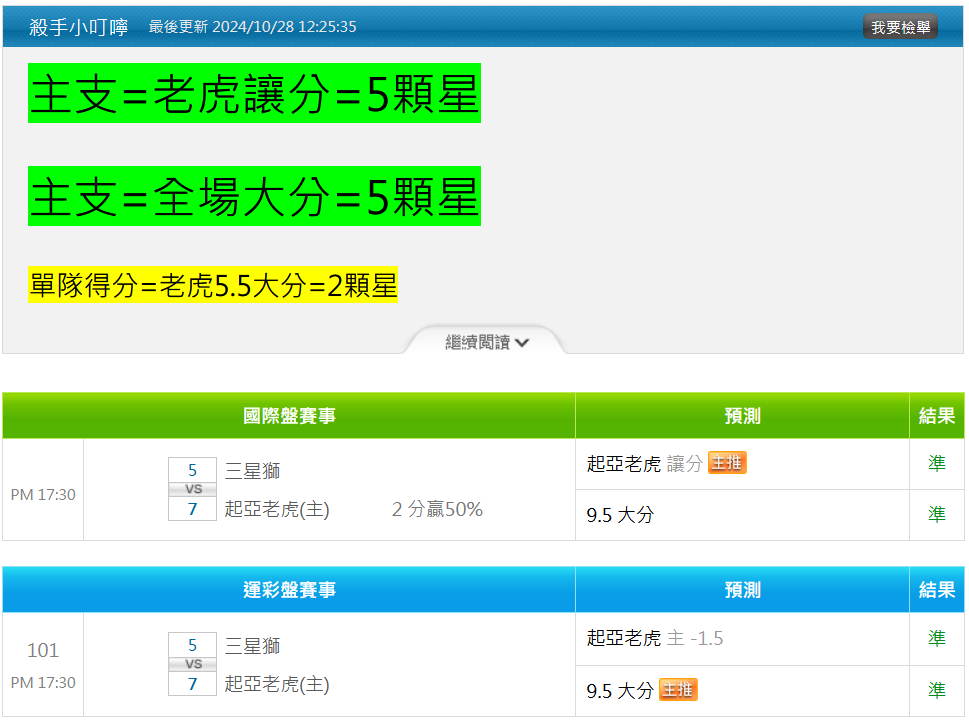Click team 三星獅 in 運彩盤 match
The image size is (969, 724).
click(252, 646)
